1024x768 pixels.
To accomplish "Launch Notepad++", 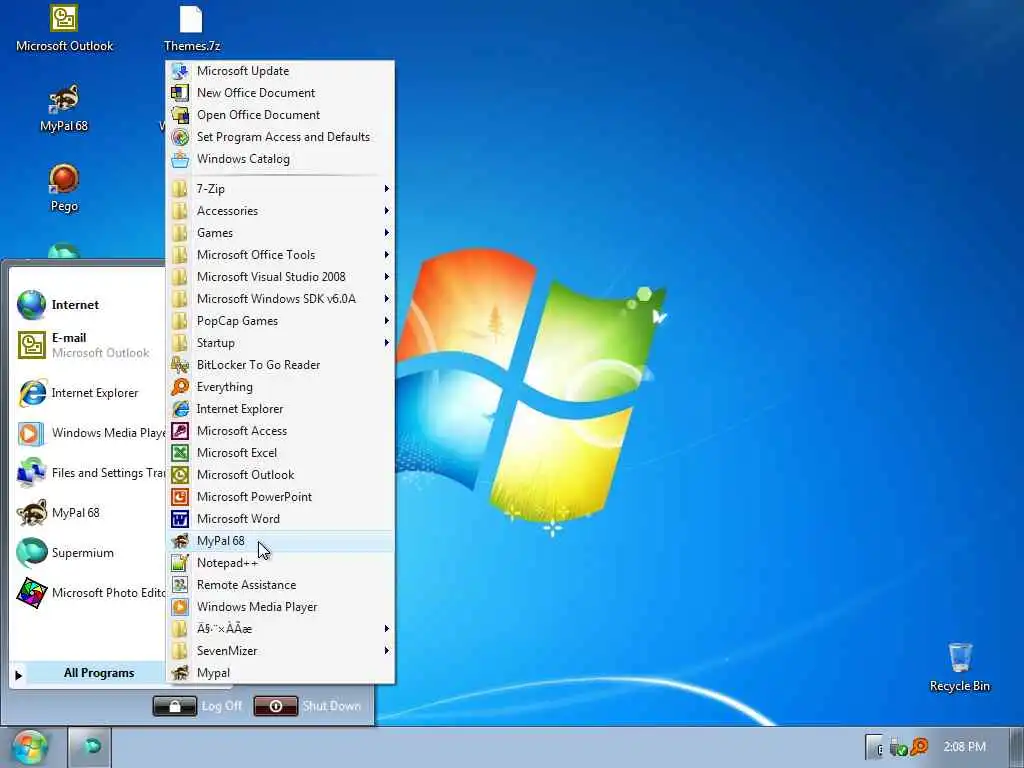I will [280, 563].
